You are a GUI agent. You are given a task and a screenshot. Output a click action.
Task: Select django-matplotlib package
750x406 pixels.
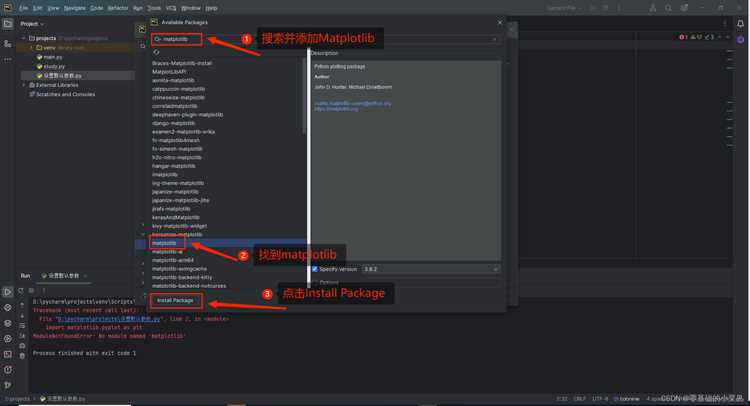(x=174, y=123)
